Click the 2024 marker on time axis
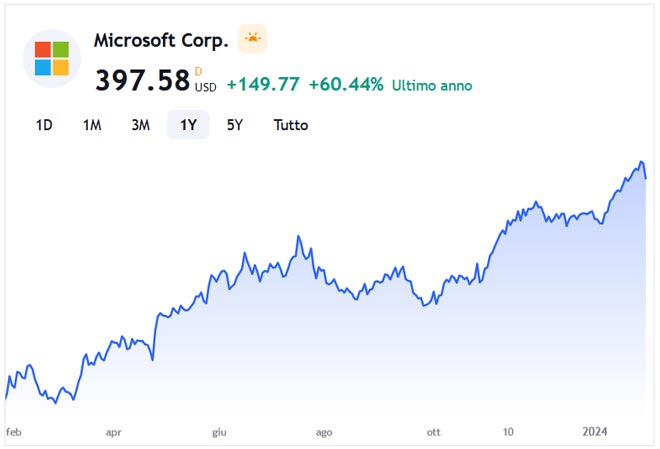The width and height of the screenshot is (660, 449). 595,432
